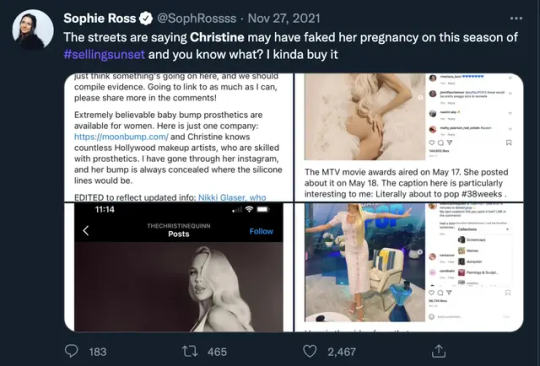Viewport: 540px width, 366px height.
Task: Click the moonbump.com link in the text
Action: click(x=121, y=137)
